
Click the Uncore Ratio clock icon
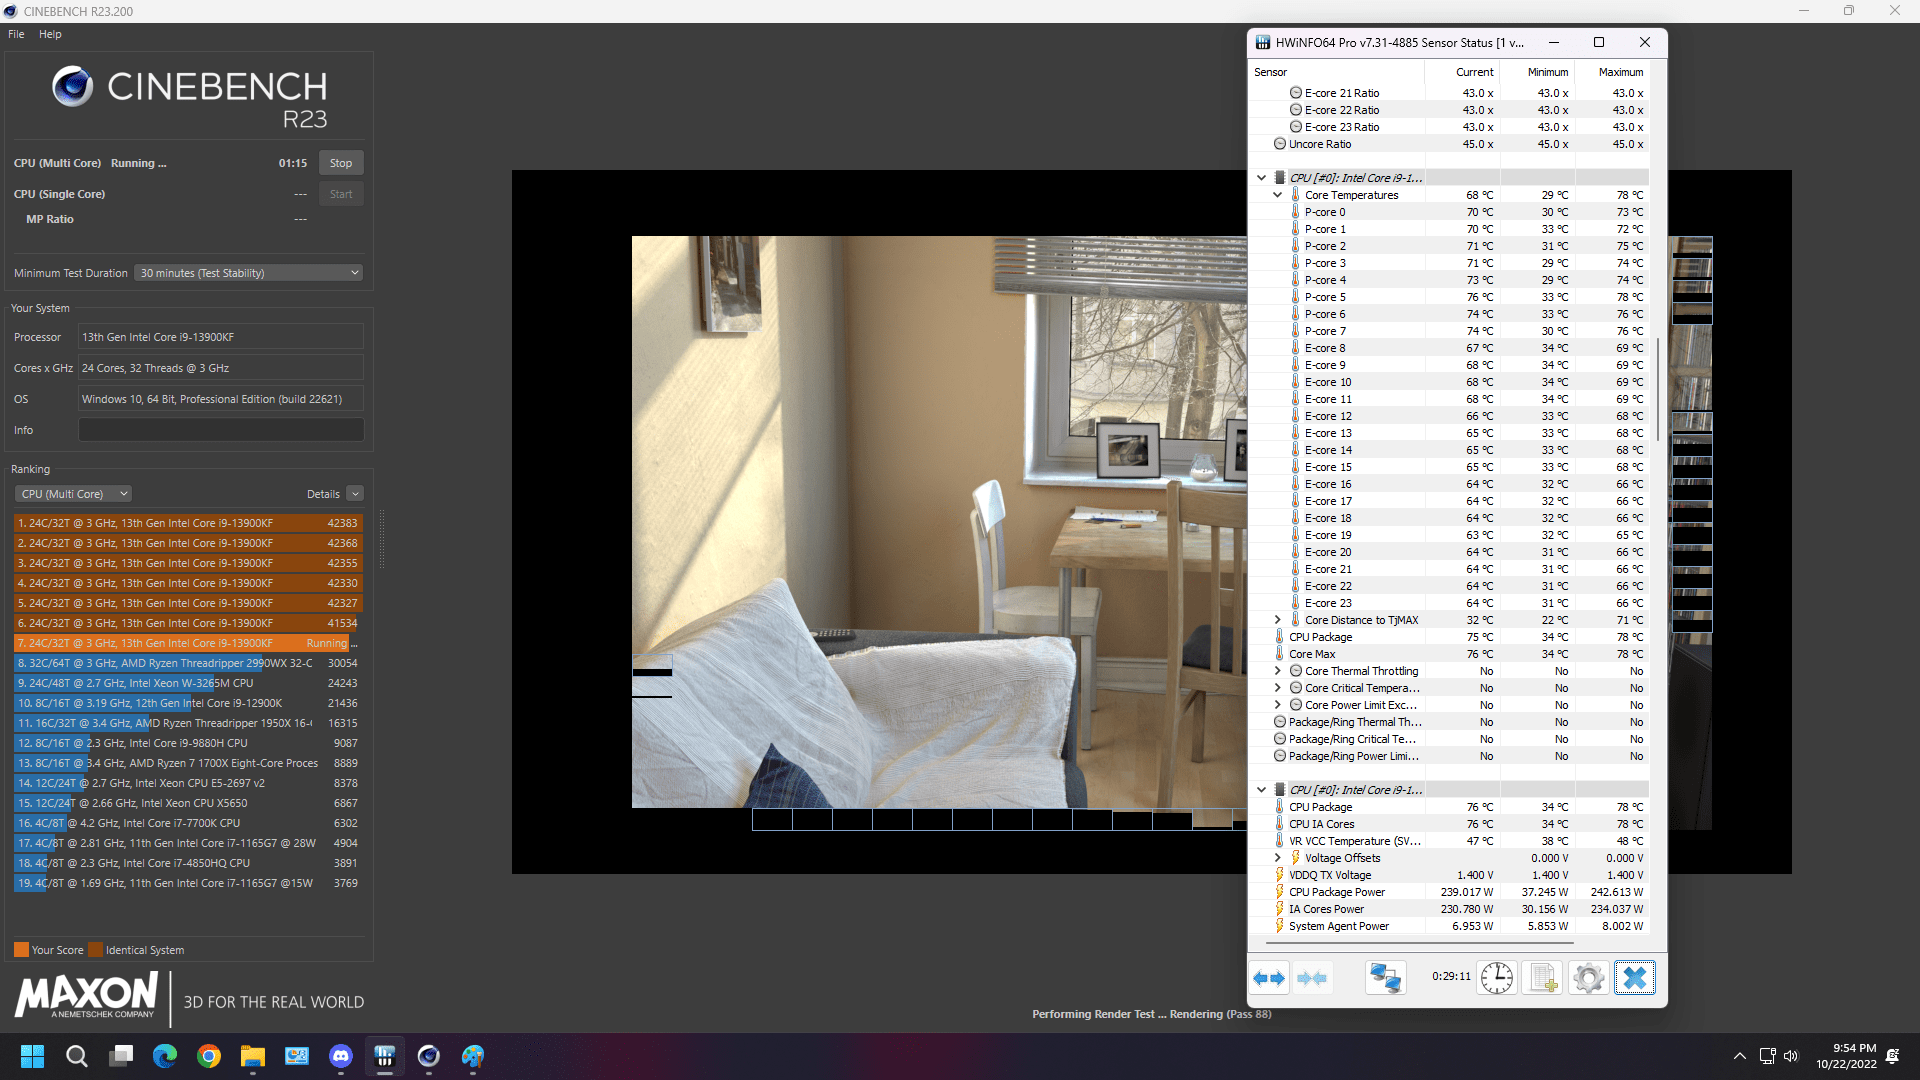coord(1279,144)
